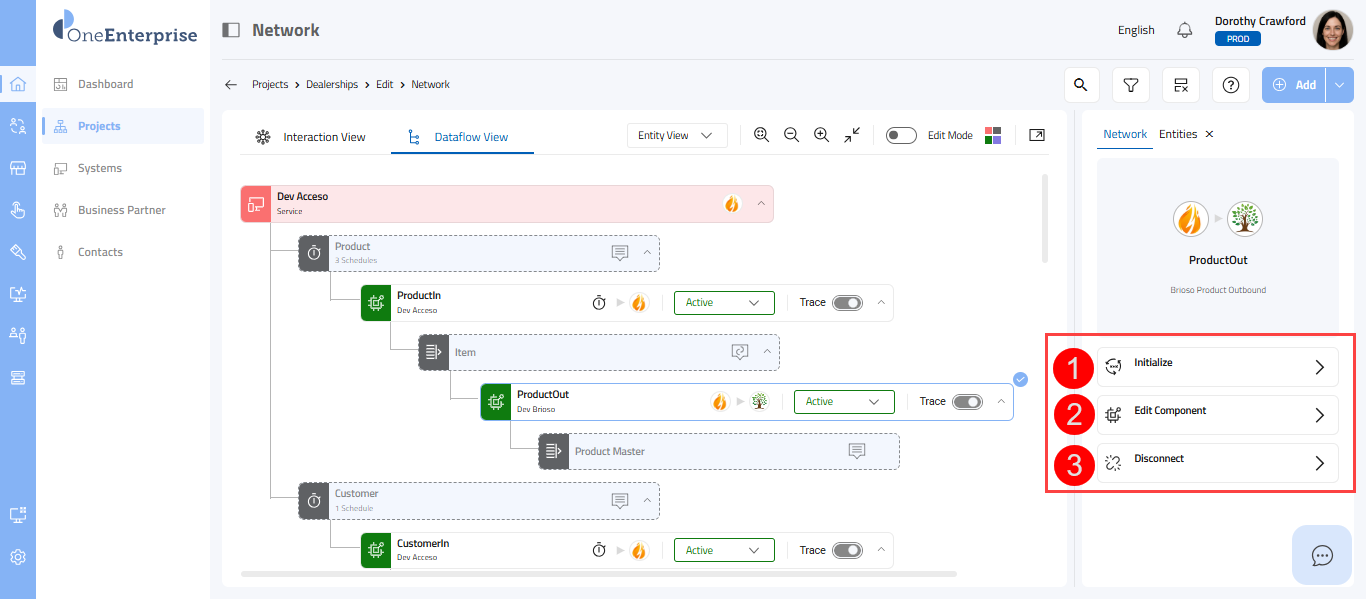This screenshot has width=1366, height=599.
Task: Open ProductOut Active status dropdown
Action: pos(843,401)
